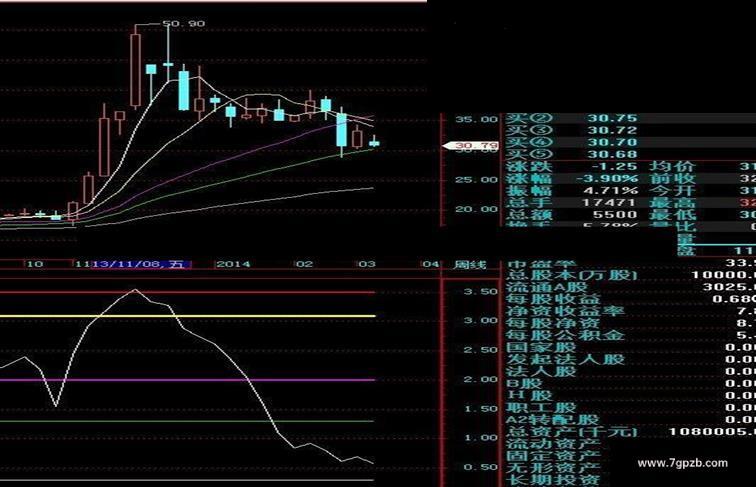
Task: Select the 13/11/08 date marker
Action: 141,264
